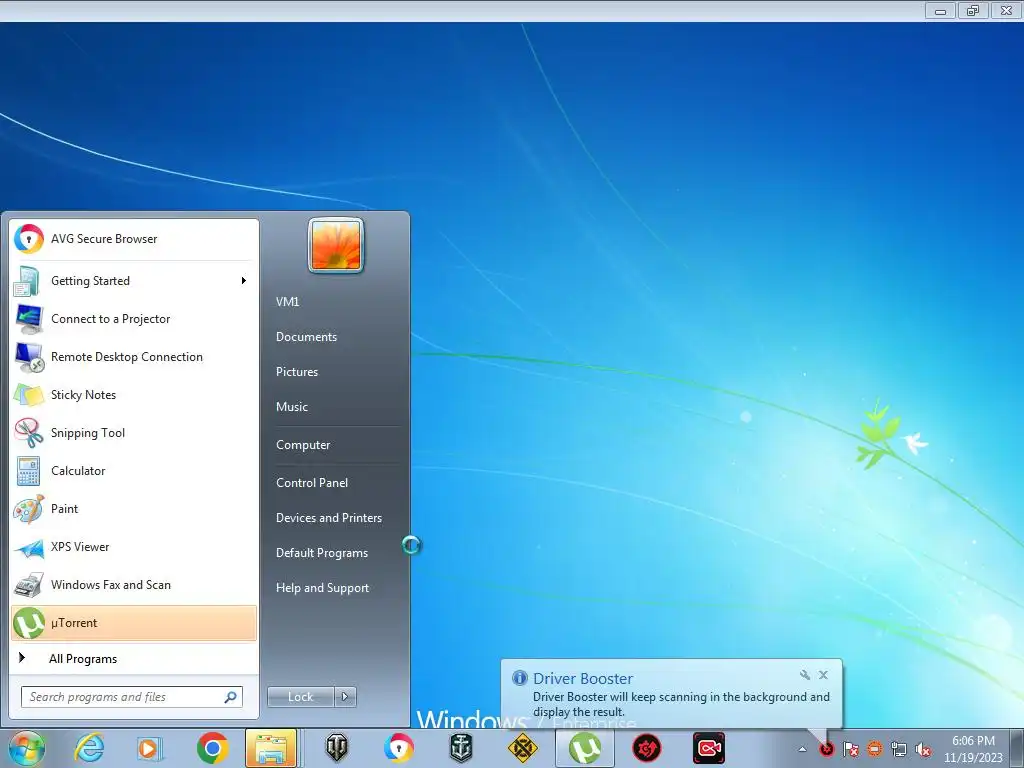
Task: Click the orange circular tray icon
Action: pyautogui.click(x=874, y=749)
